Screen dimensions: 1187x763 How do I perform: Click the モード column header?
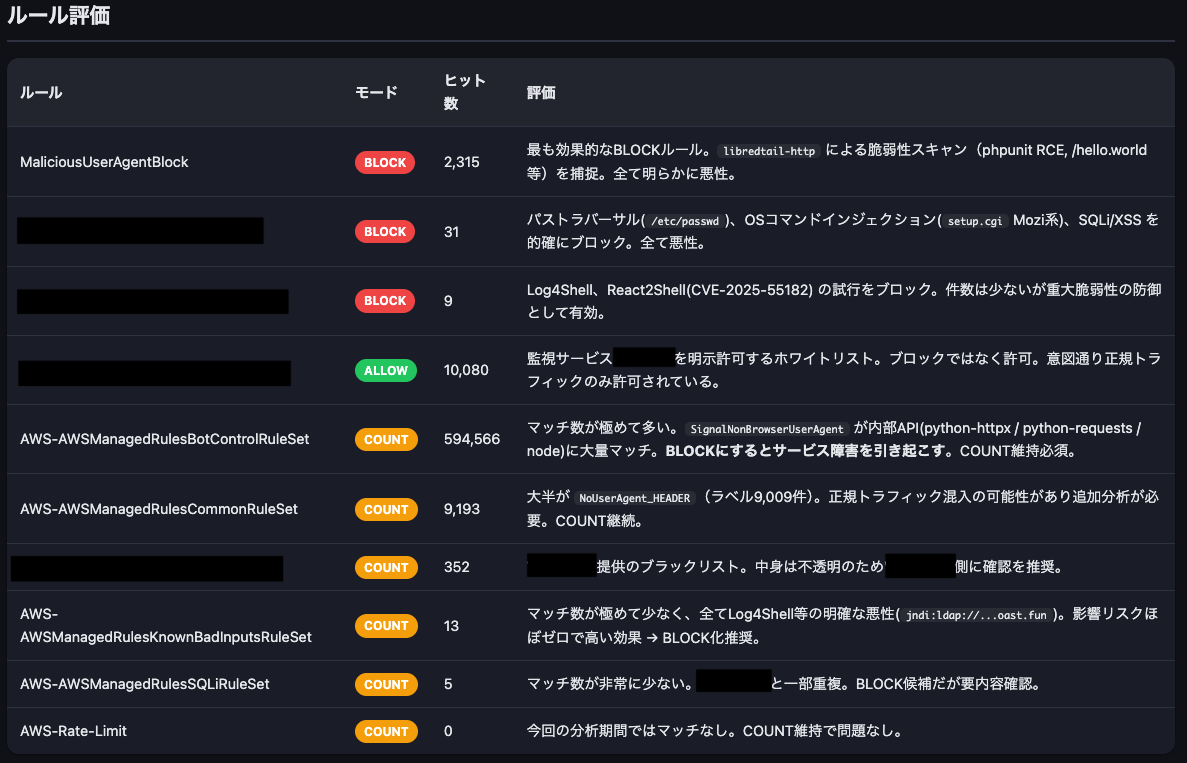376,92
